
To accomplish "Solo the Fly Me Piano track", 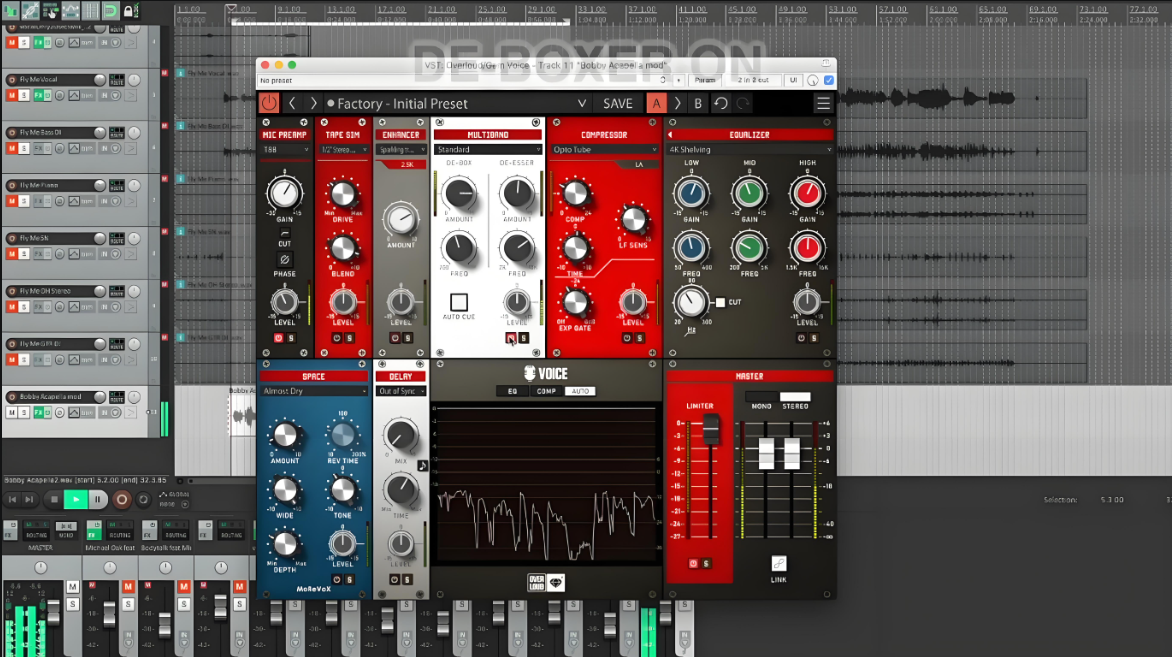I will 24,201.
